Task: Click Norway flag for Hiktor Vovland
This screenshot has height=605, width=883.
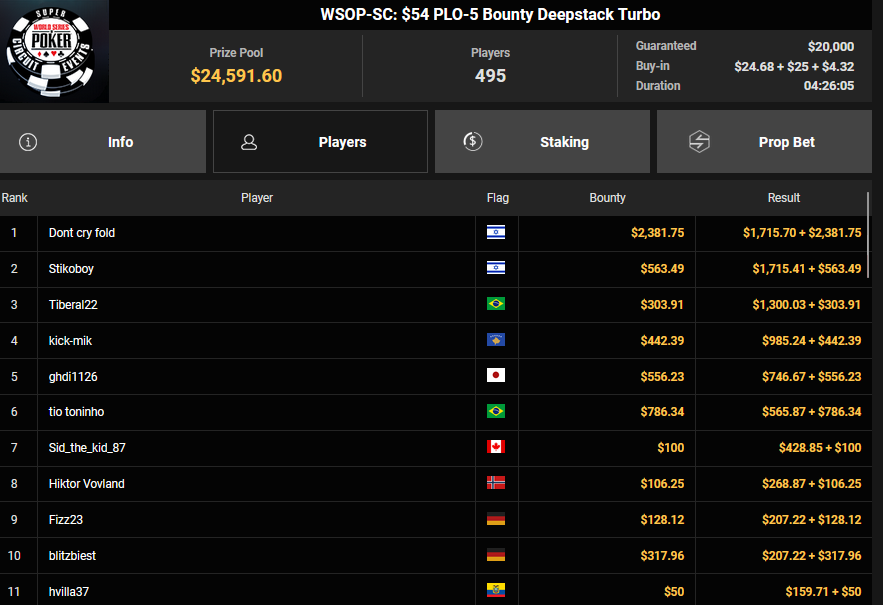Action: (495, 484)
